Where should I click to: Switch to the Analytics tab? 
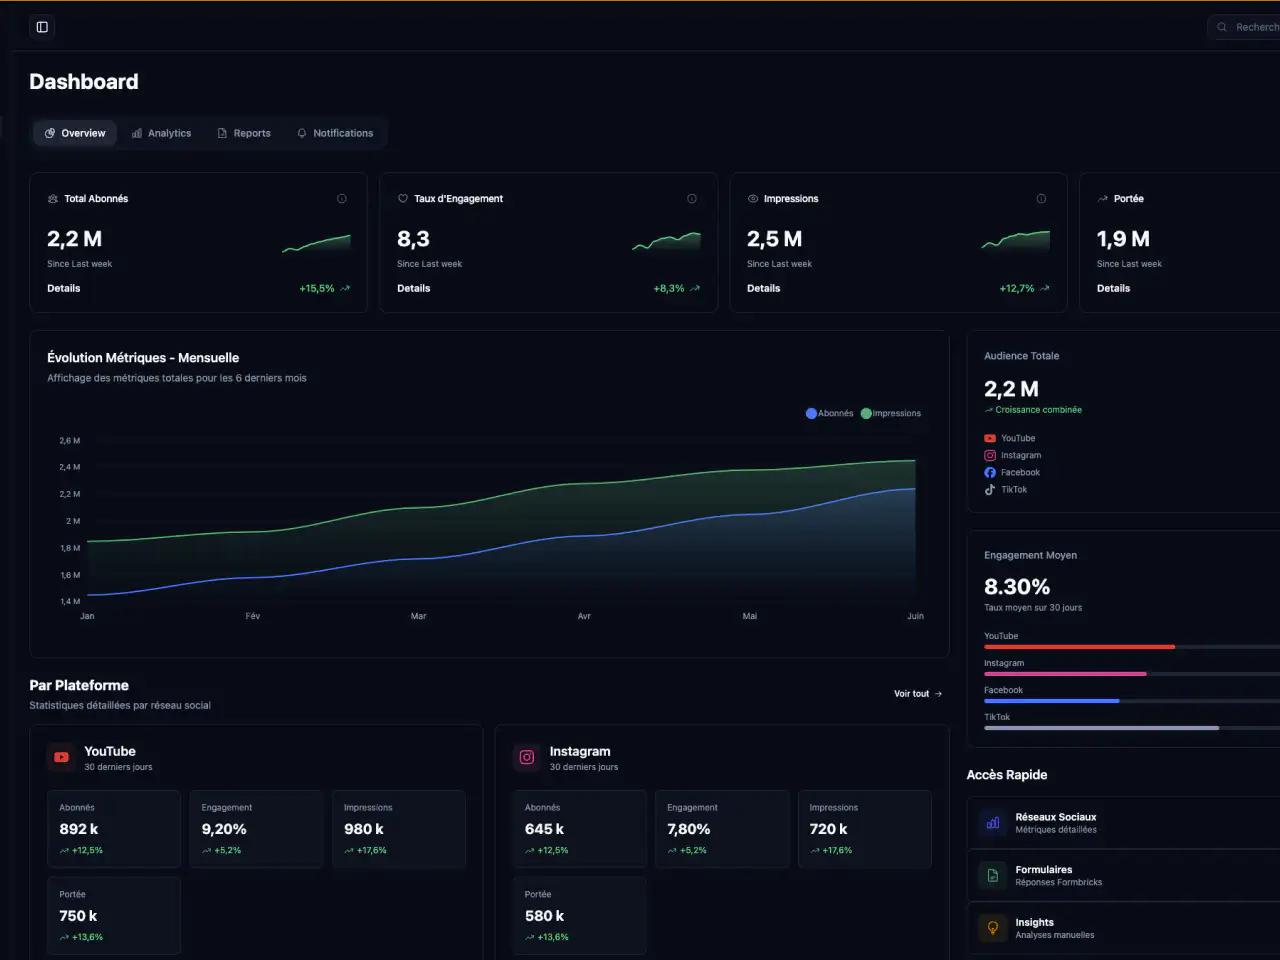coord(161,133)
